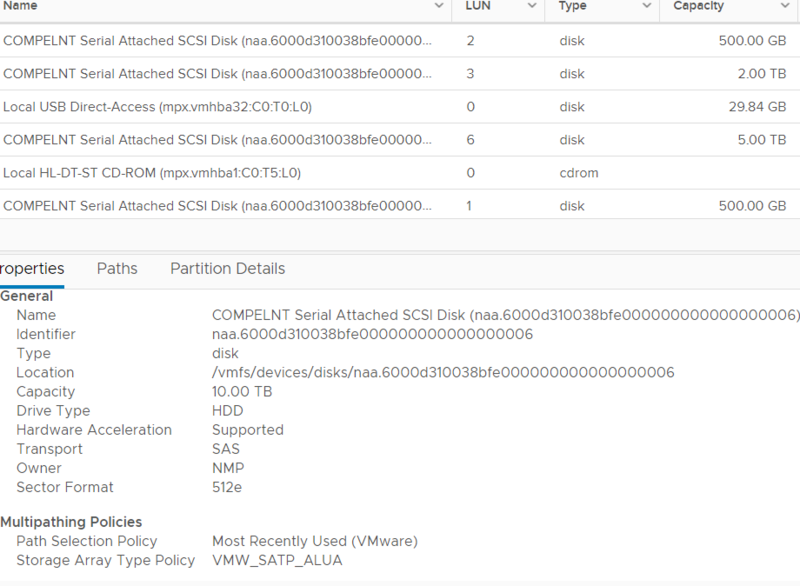Switch to the Paths tab
The width and height of the screenshot is (800, 586).
(x=116, y=268)
